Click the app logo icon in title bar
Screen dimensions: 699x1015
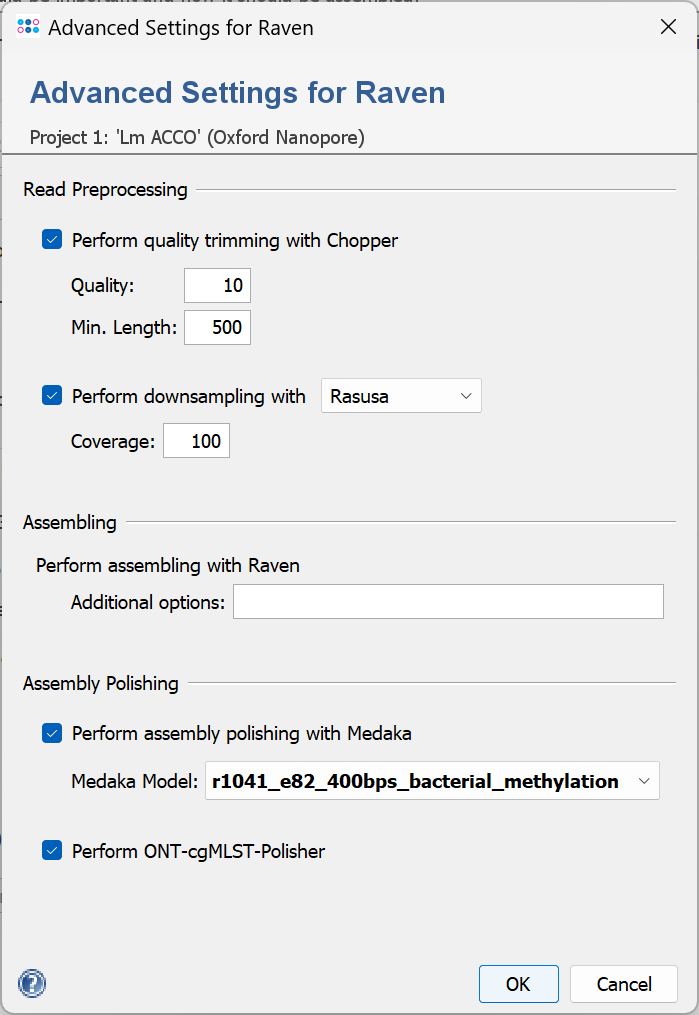[x=28, y=27]
